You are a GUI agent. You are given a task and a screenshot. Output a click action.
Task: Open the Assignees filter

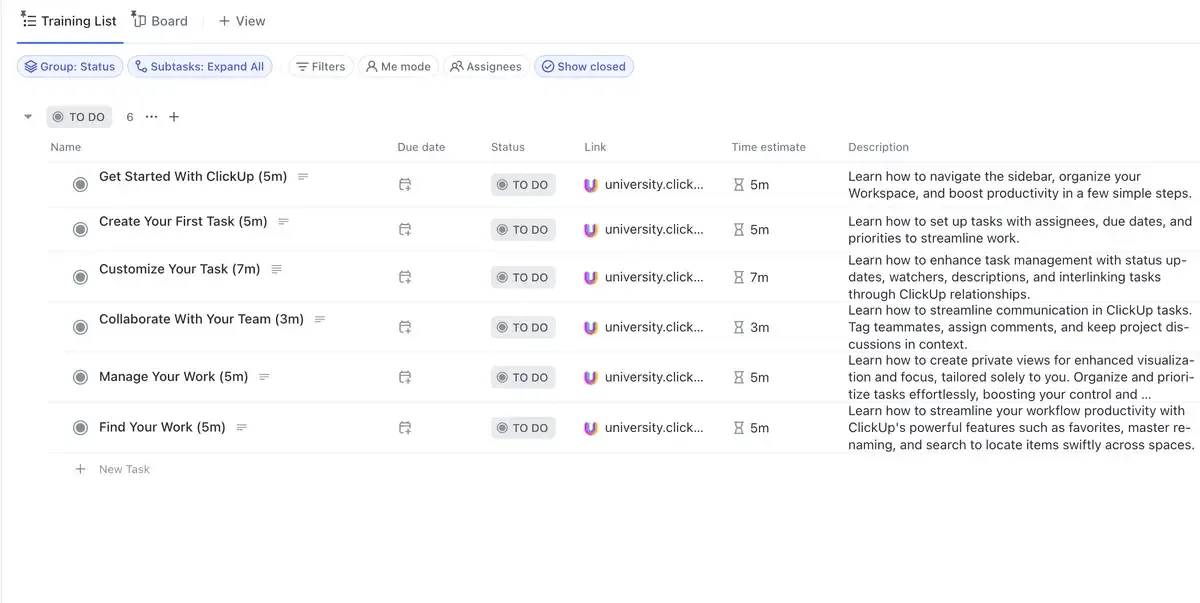(x=486, y=67)
